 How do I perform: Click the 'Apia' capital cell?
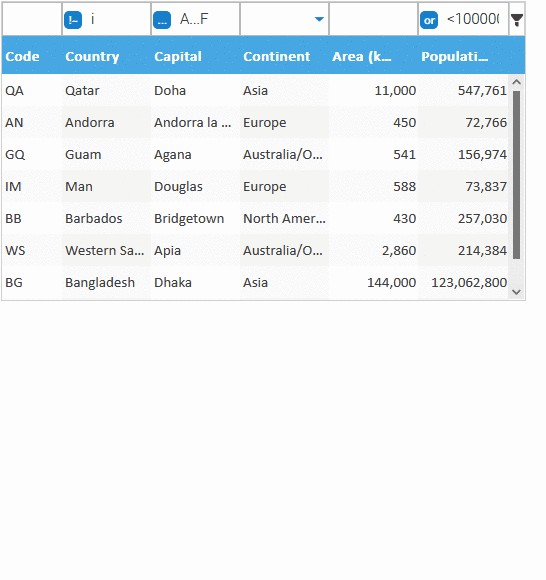[195, 250]
